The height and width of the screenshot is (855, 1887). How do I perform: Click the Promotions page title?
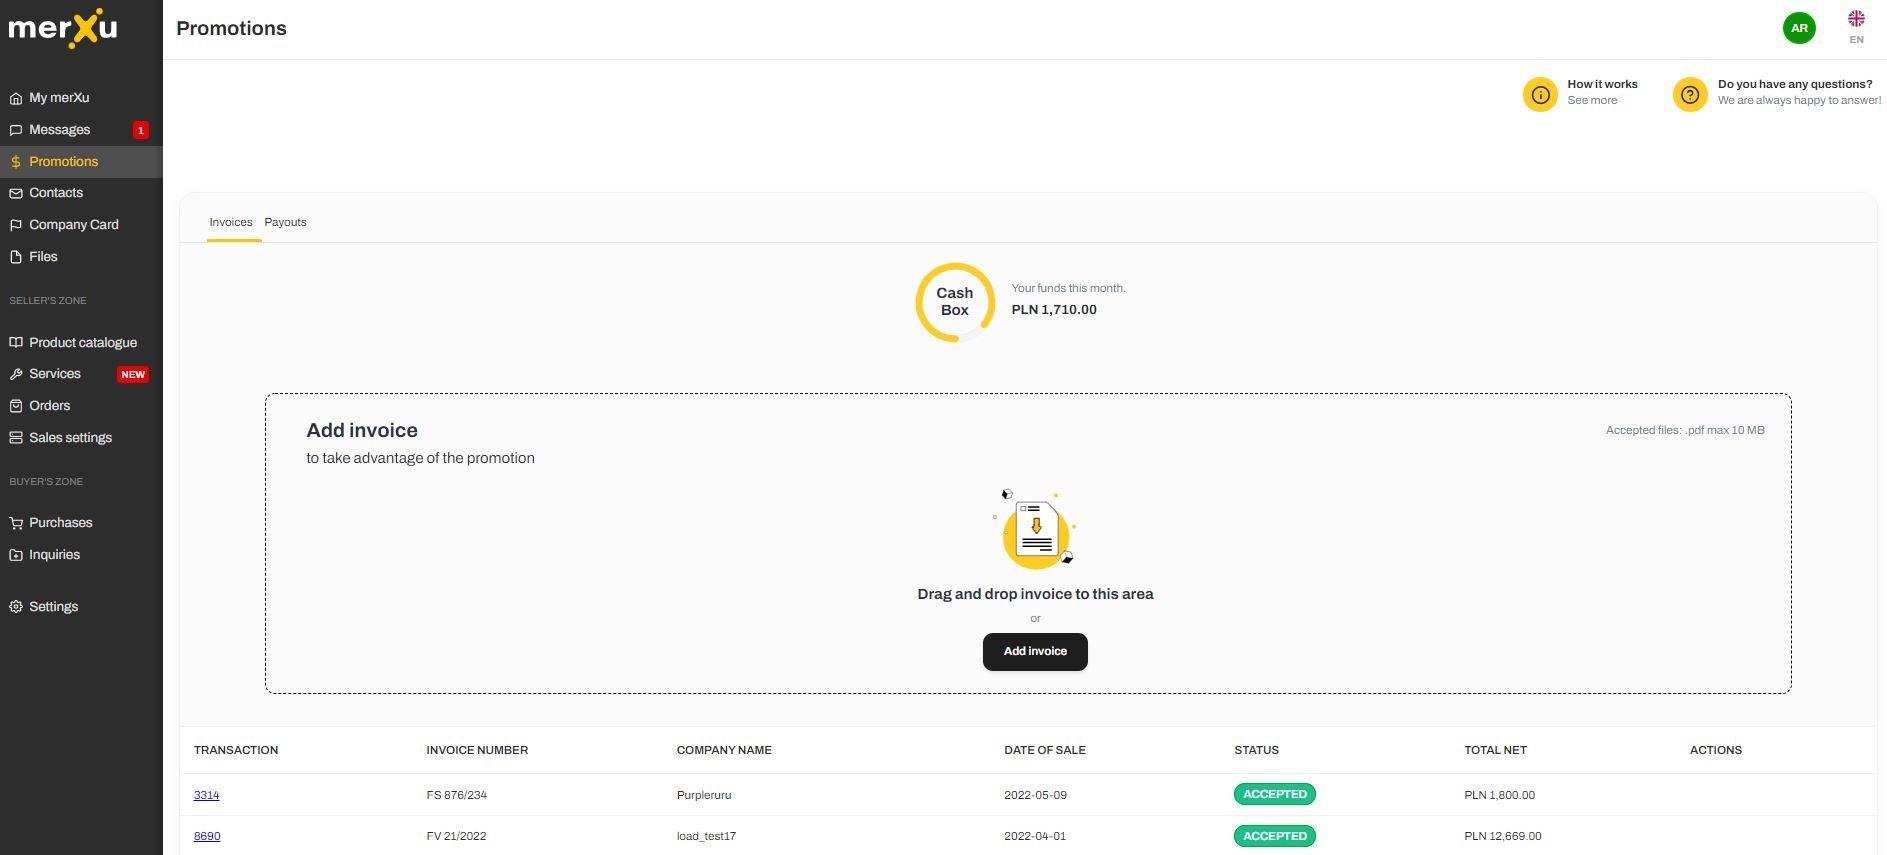(231, 29)
